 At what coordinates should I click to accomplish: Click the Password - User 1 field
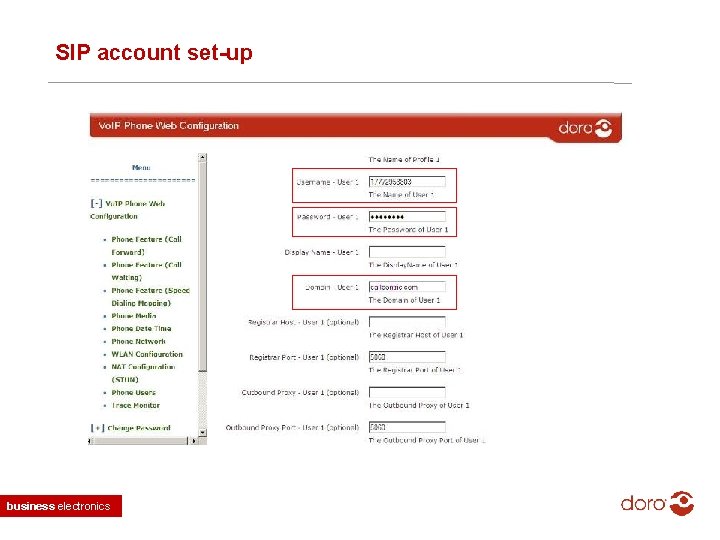click(407, 217)
